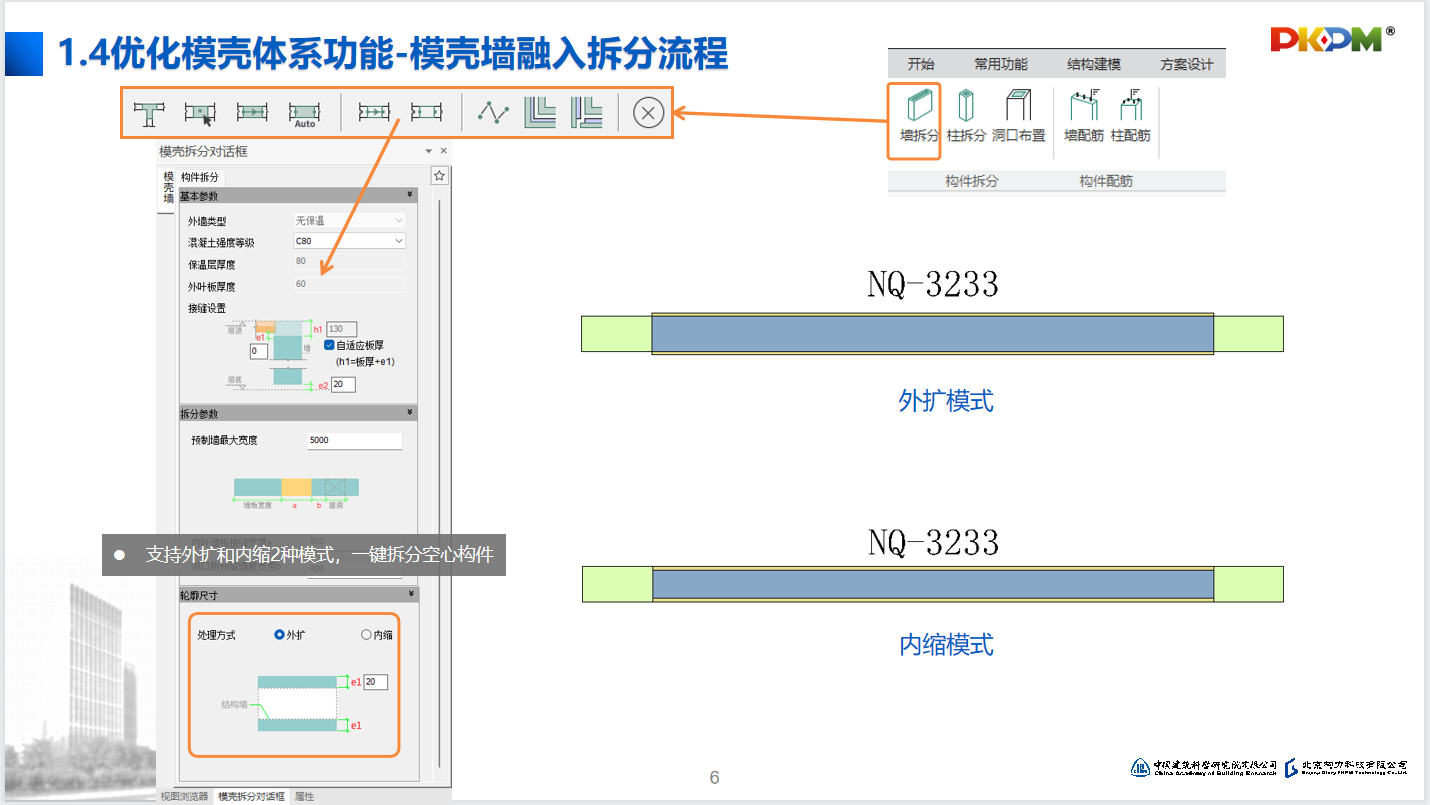This screenshot has width=1430, height=805.
Task: Select the 构件拆分 tab in the dialog
Action: coord(200,177)
